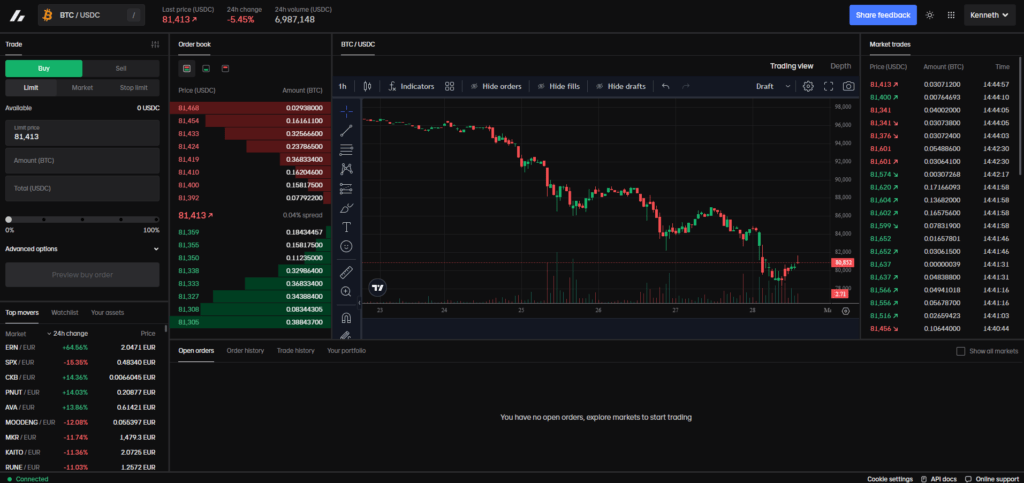Open the API docs link
This screenshot has width=1024, height=483.
pyautogui.click(x=939, y=479)
